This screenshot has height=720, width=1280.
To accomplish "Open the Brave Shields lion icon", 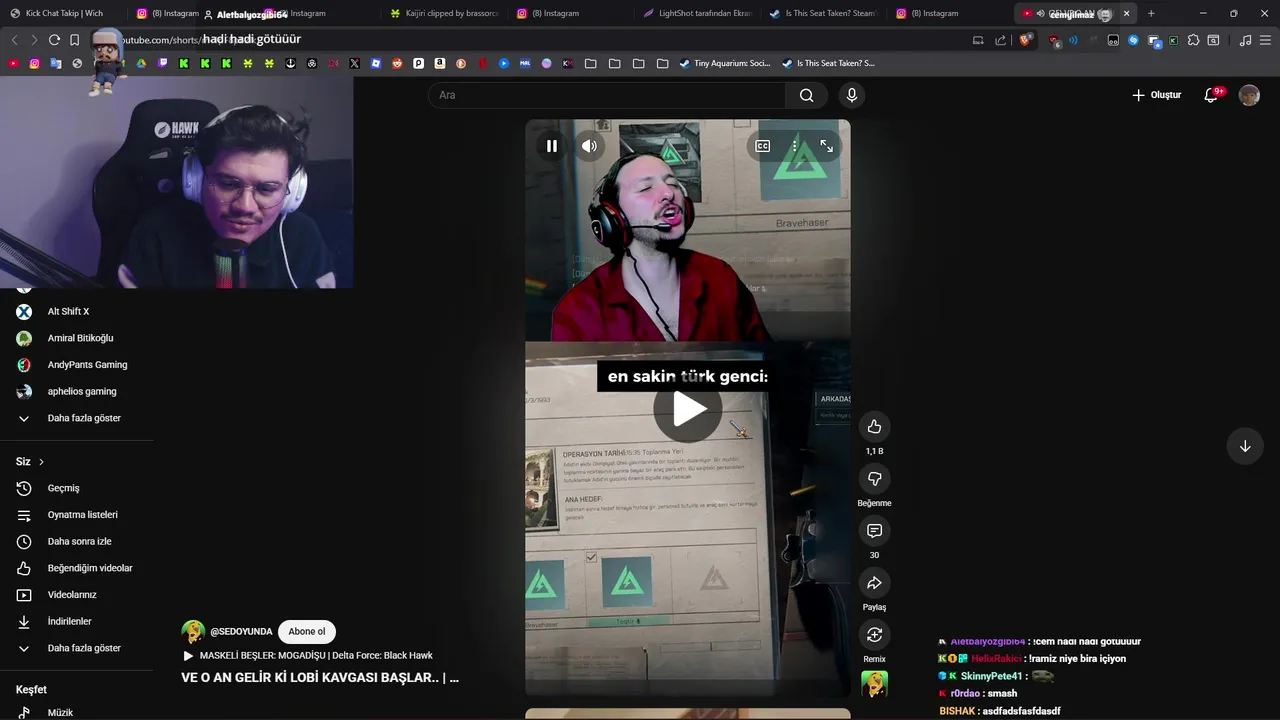I will [1026, 40].
